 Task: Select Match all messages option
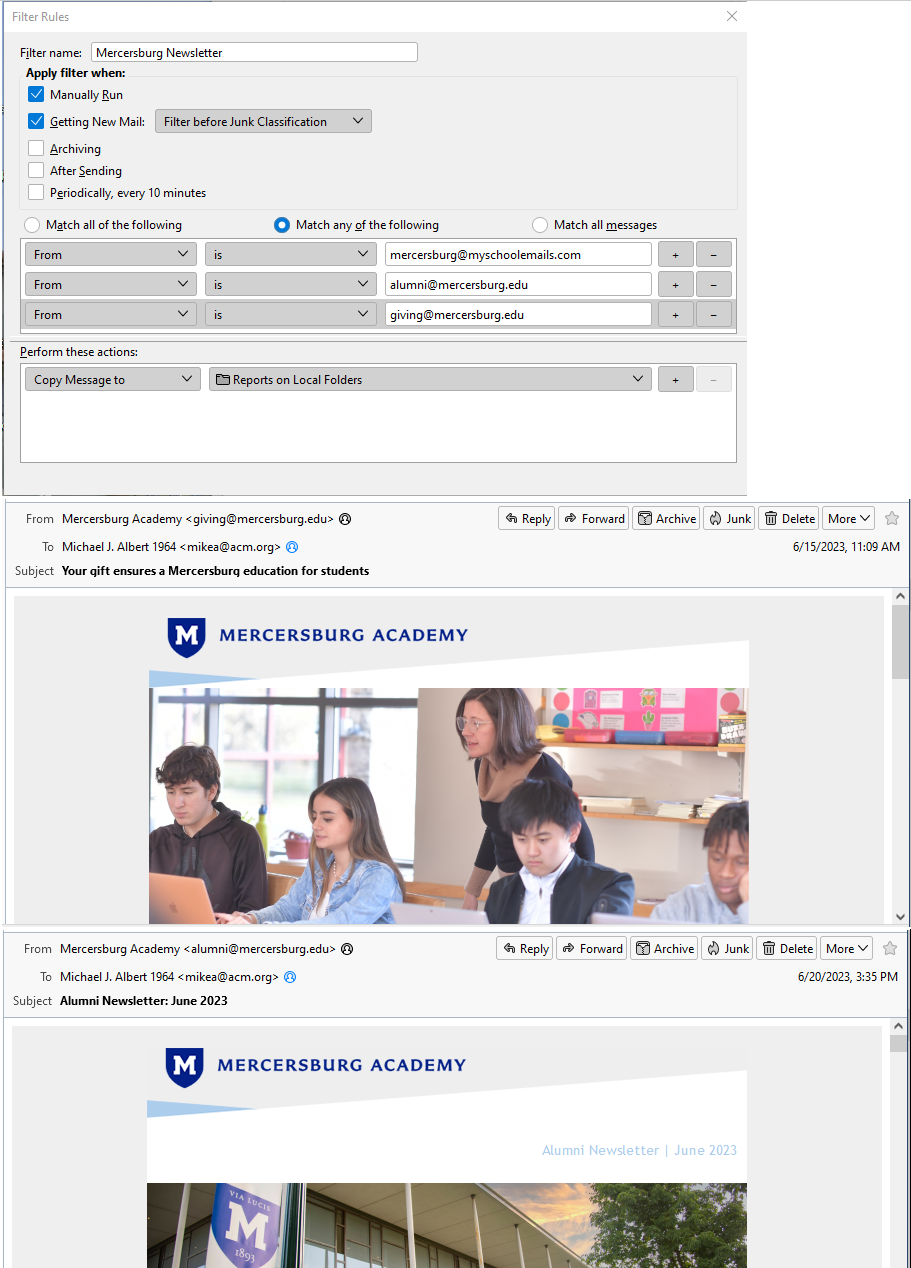click(540, 225)
